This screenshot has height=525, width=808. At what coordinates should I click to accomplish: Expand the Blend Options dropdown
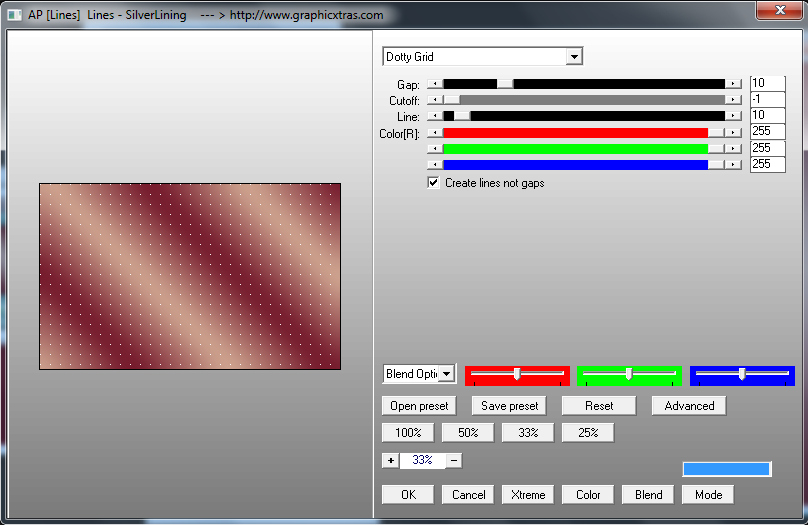click(x=446, y=374)
